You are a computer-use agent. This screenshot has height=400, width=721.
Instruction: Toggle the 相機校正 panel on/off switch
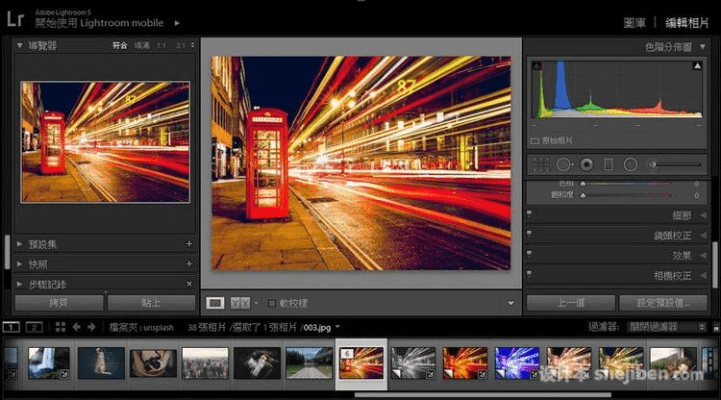point(529,274)
